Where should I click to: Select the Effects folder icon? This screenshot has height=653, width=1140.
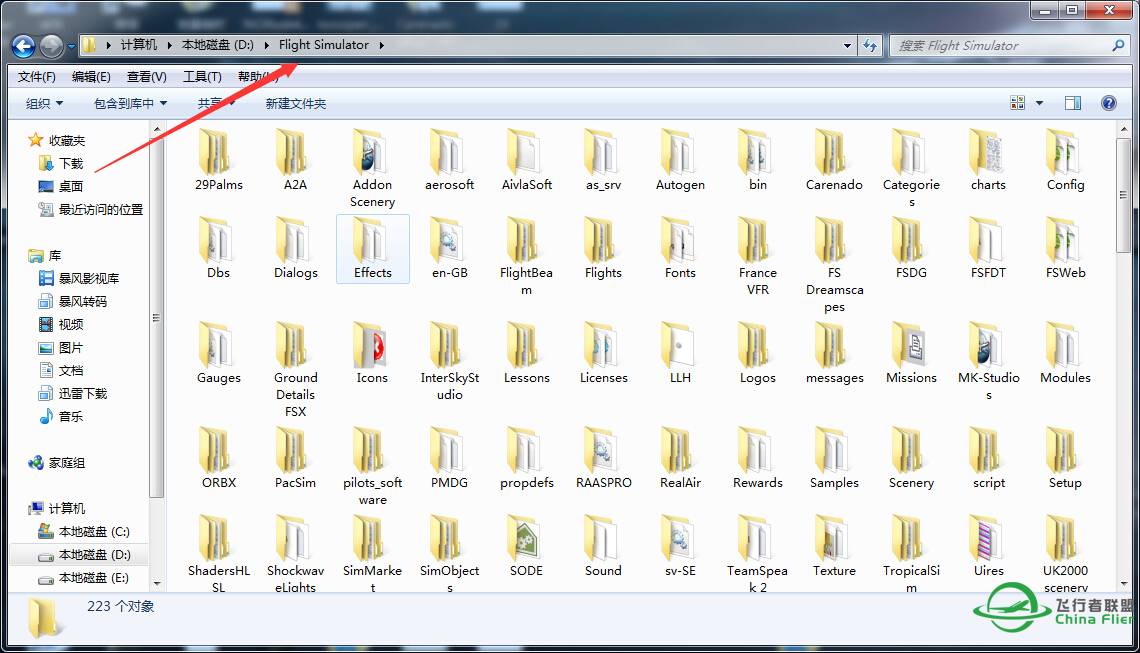click(x=372, y=240)
